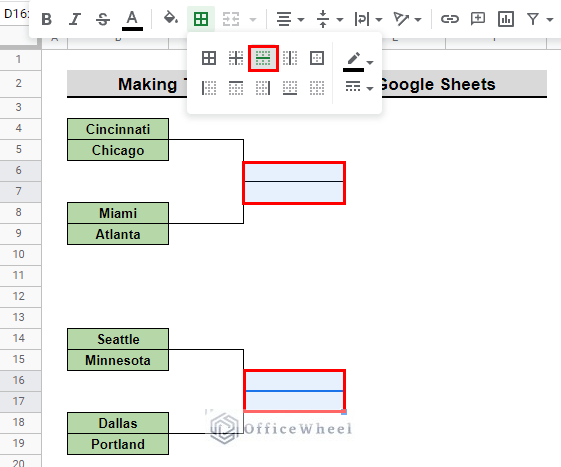561x467 pixels.
Task: Select the empty bracket cell in row 7
Action: click(x=294, y=192)
